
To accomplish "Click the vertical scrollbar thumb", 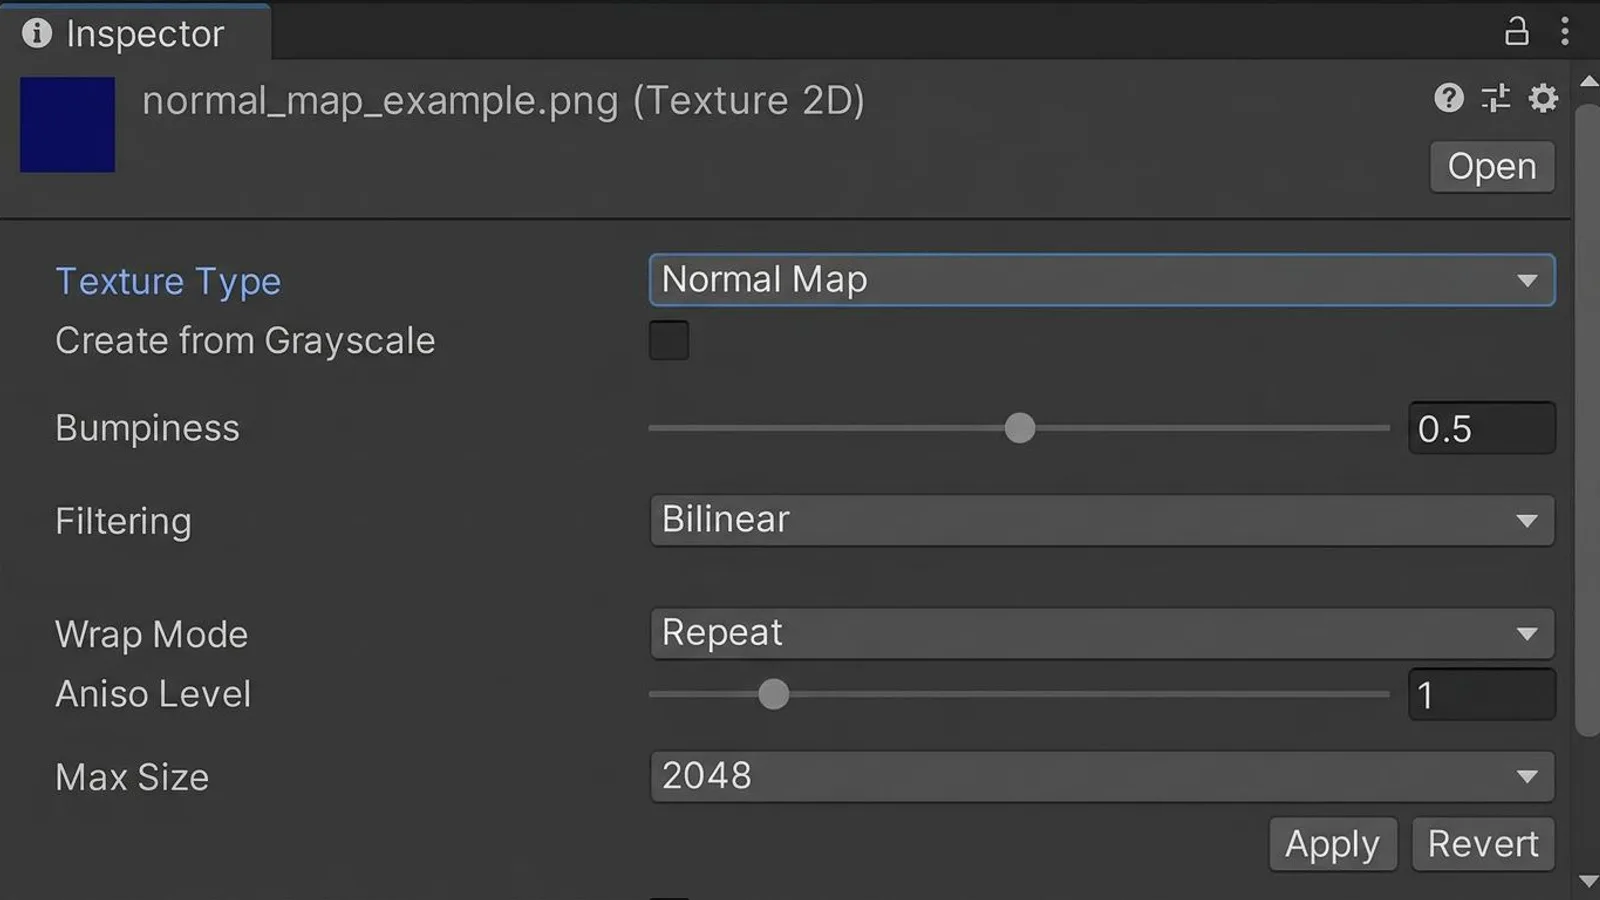I will pos(1588,418).
